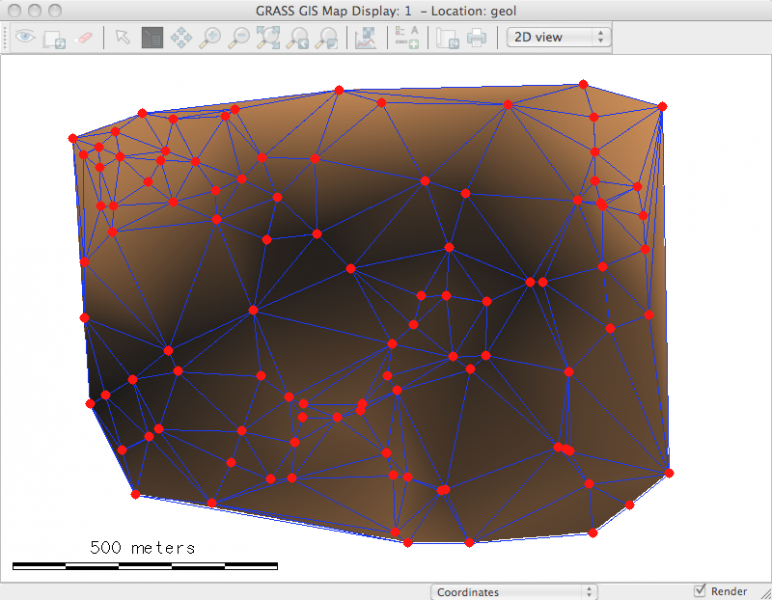Activate the Query raster/vector map tool
772x600 pixels.
[x=152, y=38]
